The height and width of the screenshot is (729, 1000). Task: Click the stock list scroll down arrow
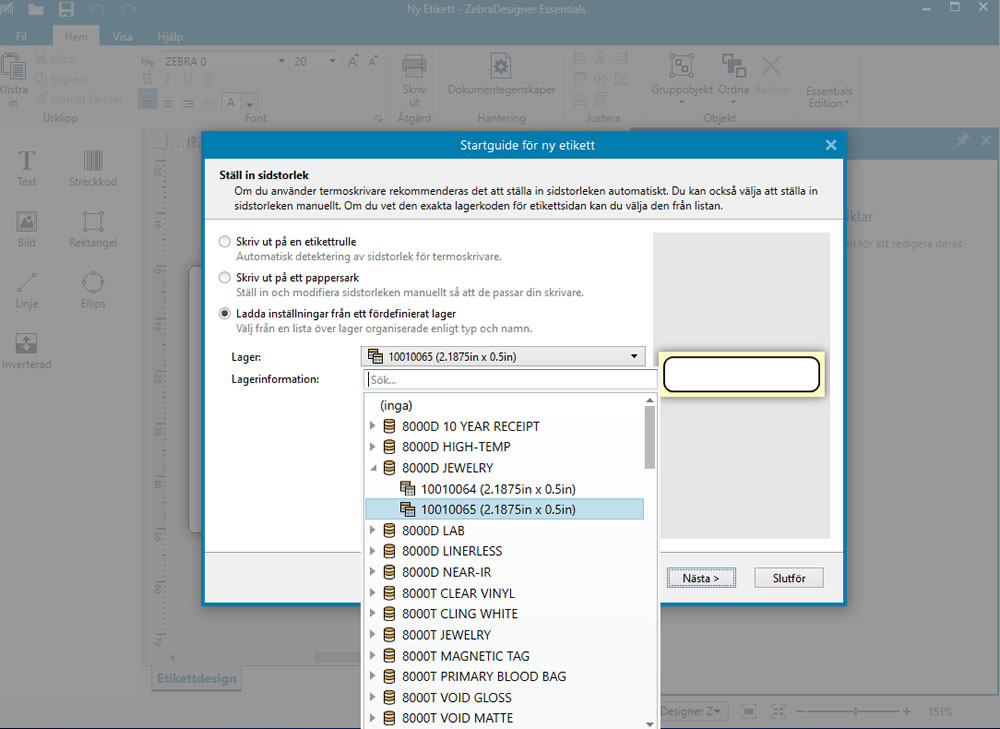pos(649,724)
